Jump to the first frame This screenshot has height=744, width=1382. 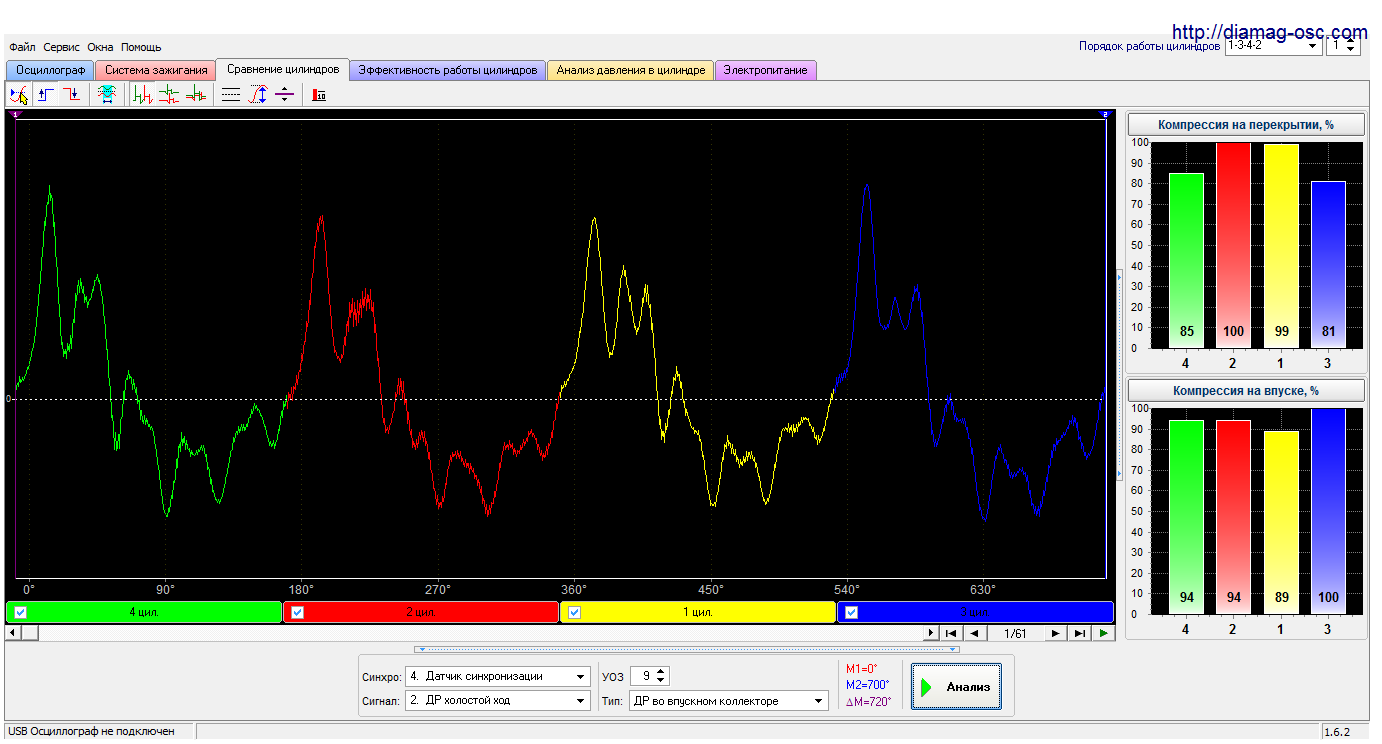click(951, 633)
